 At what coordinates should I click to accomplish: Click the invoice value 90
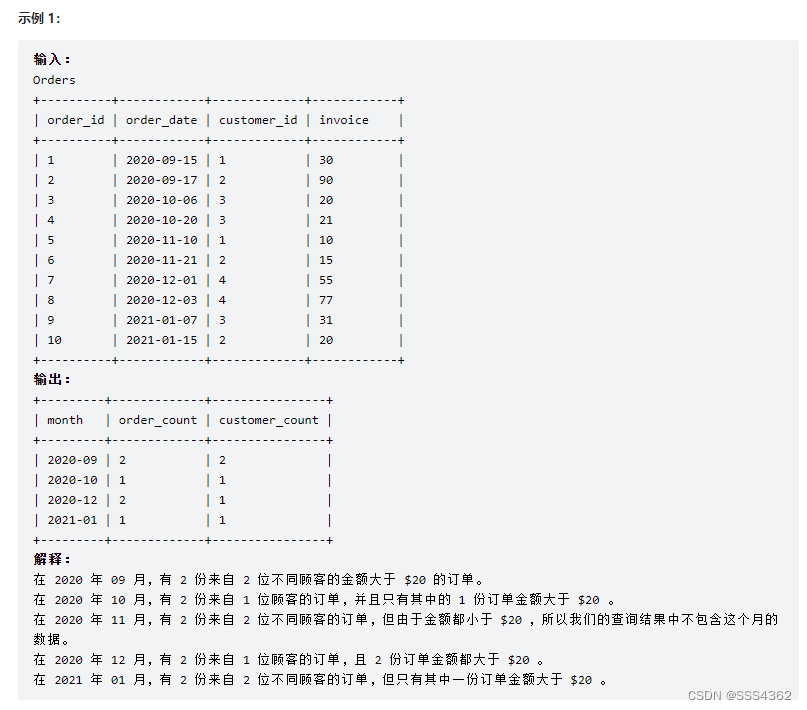coord(326,180)
